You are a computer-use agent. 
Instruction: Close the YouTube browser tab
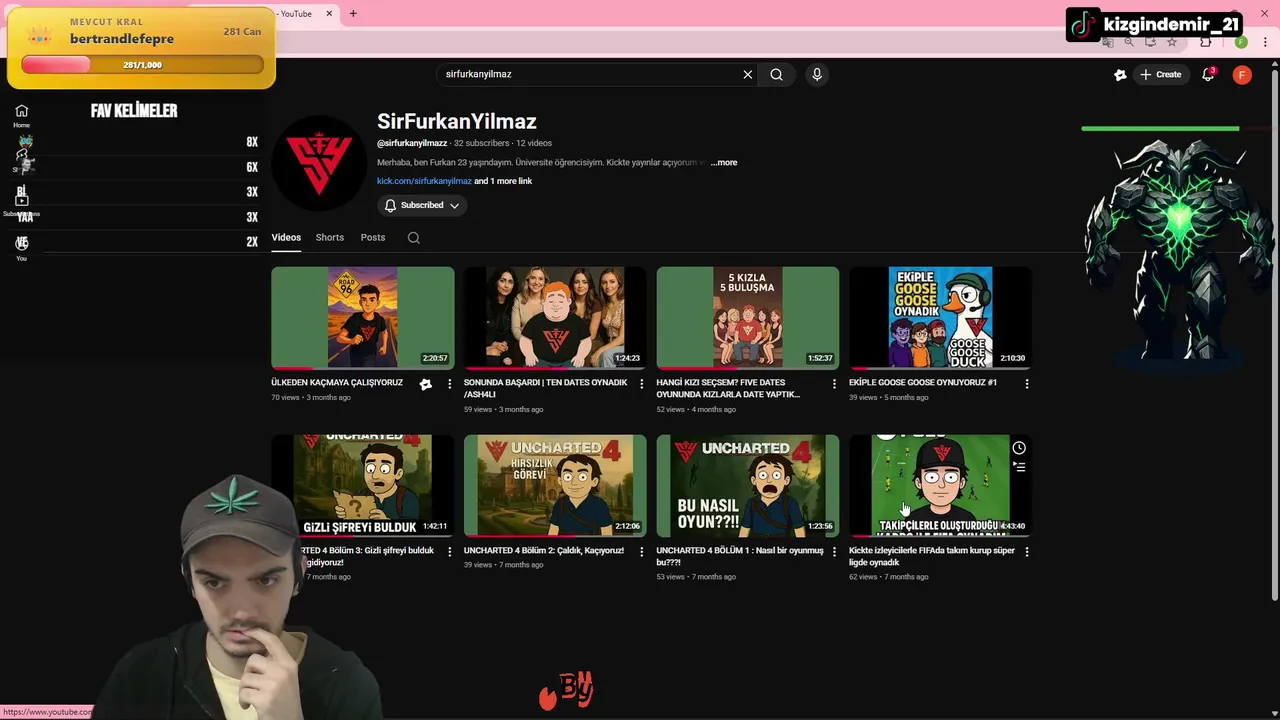tap(329, 13)
